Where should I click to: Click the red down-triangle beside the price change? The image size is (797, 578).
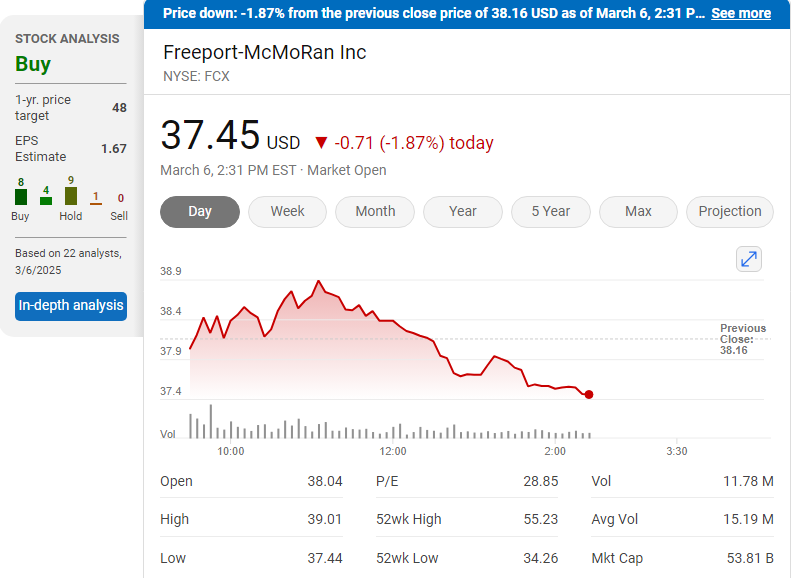tap(320, 143)
